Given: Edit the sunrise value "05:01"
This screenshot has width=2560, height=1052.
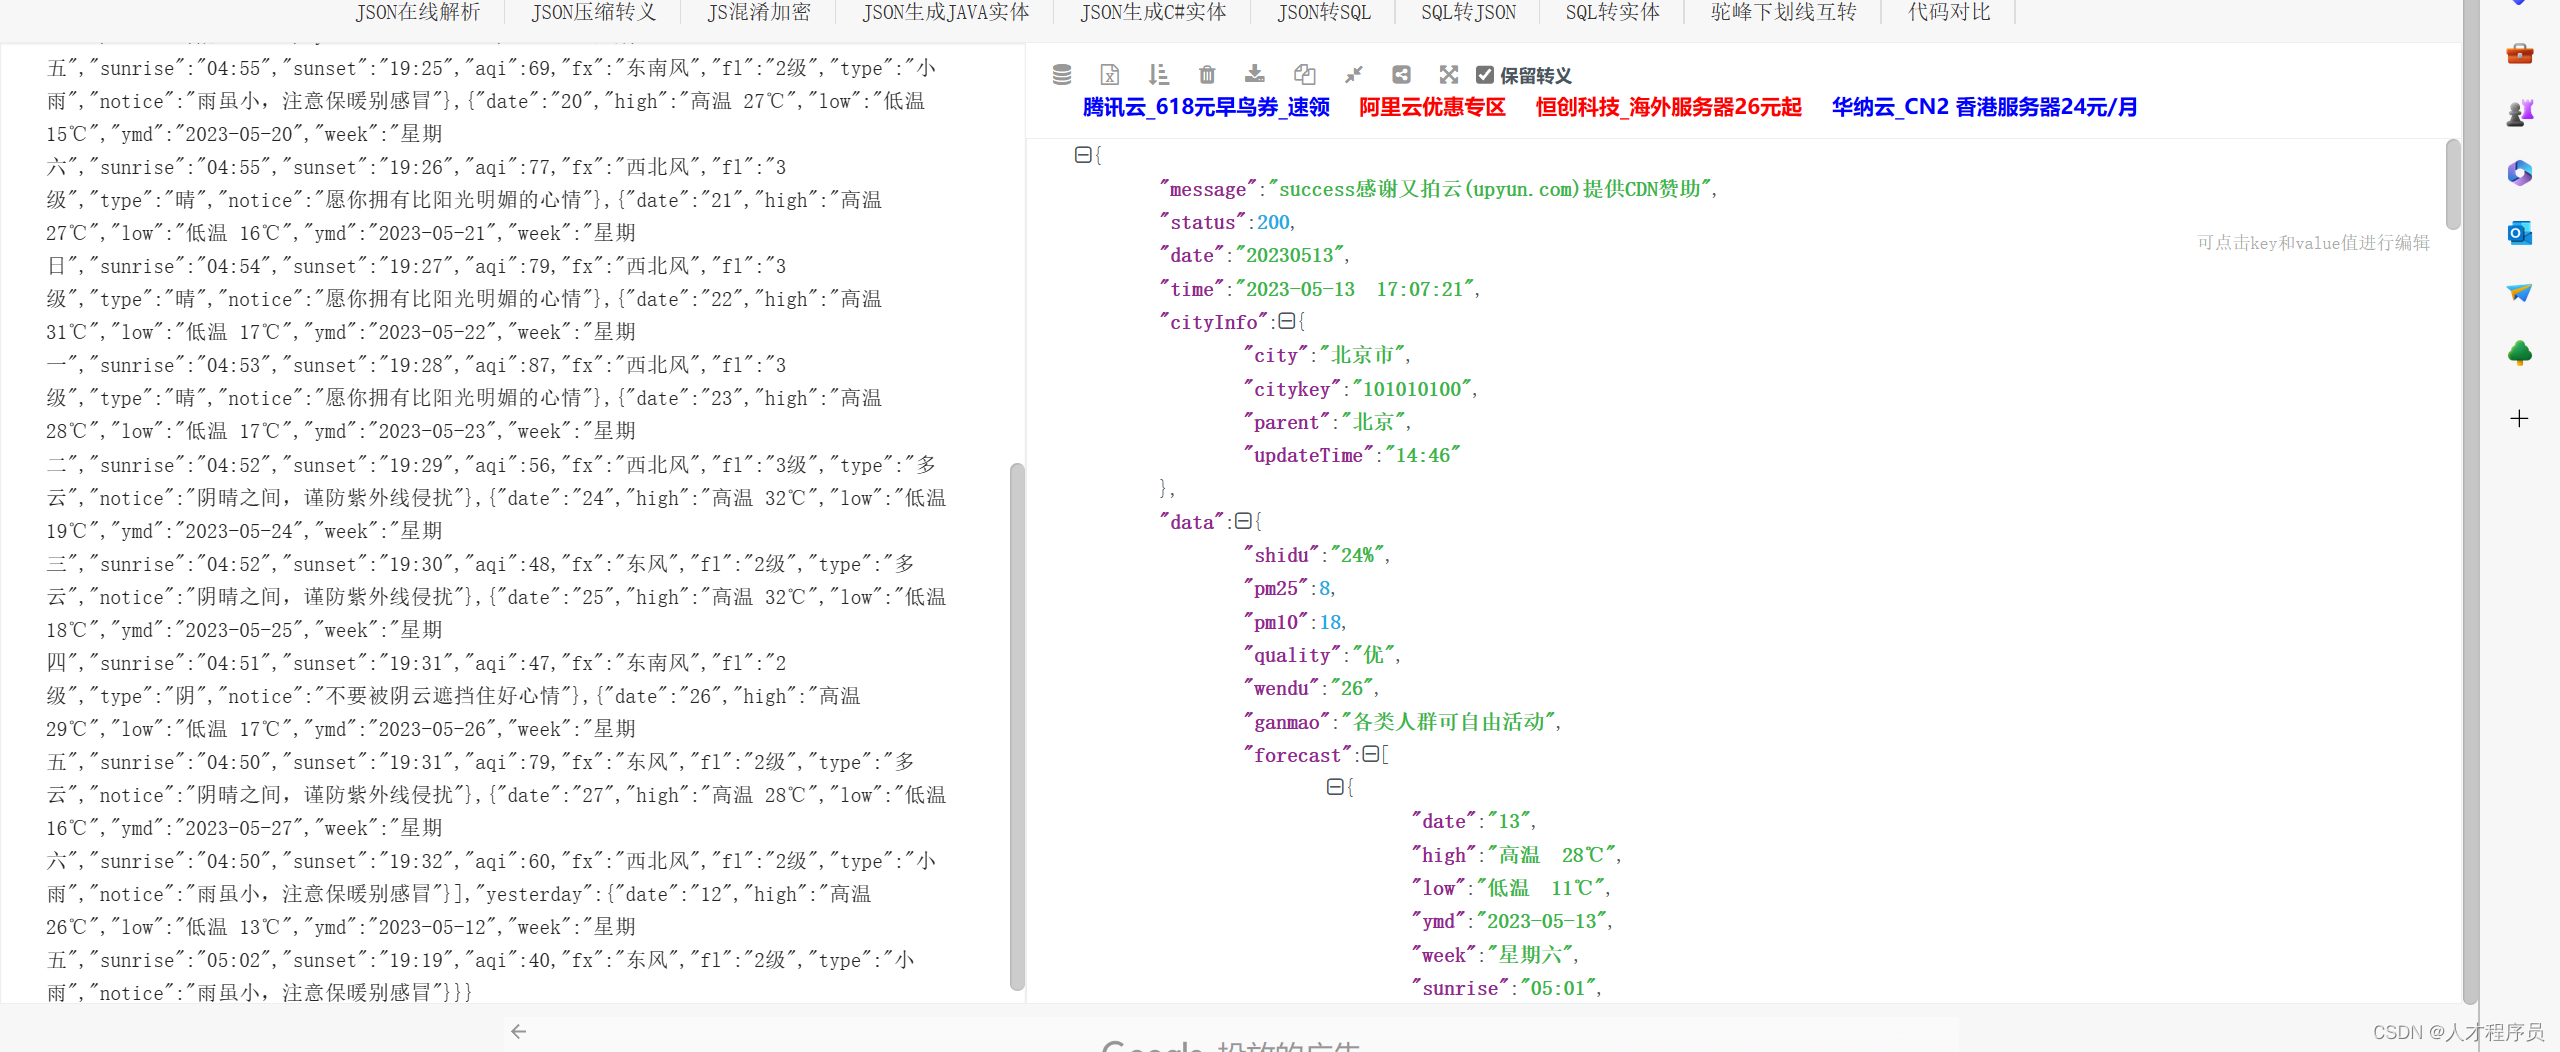Looking at the screenshot, I should tap(1557, 988).
